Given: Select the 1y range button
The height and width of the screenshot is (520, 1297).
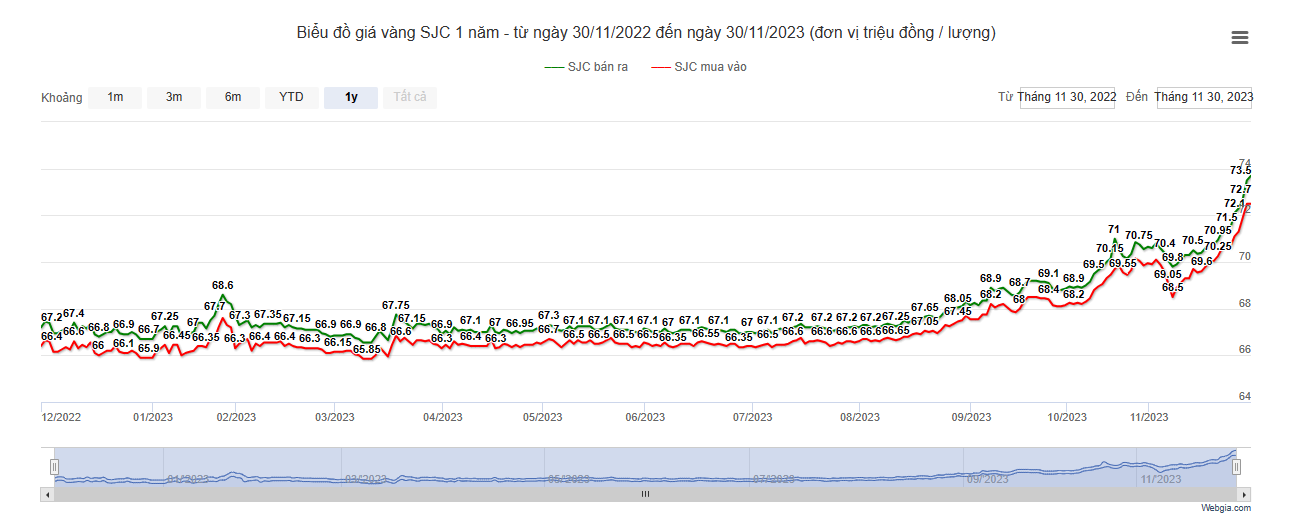Looking at the screenshot, I should point(351,97).
